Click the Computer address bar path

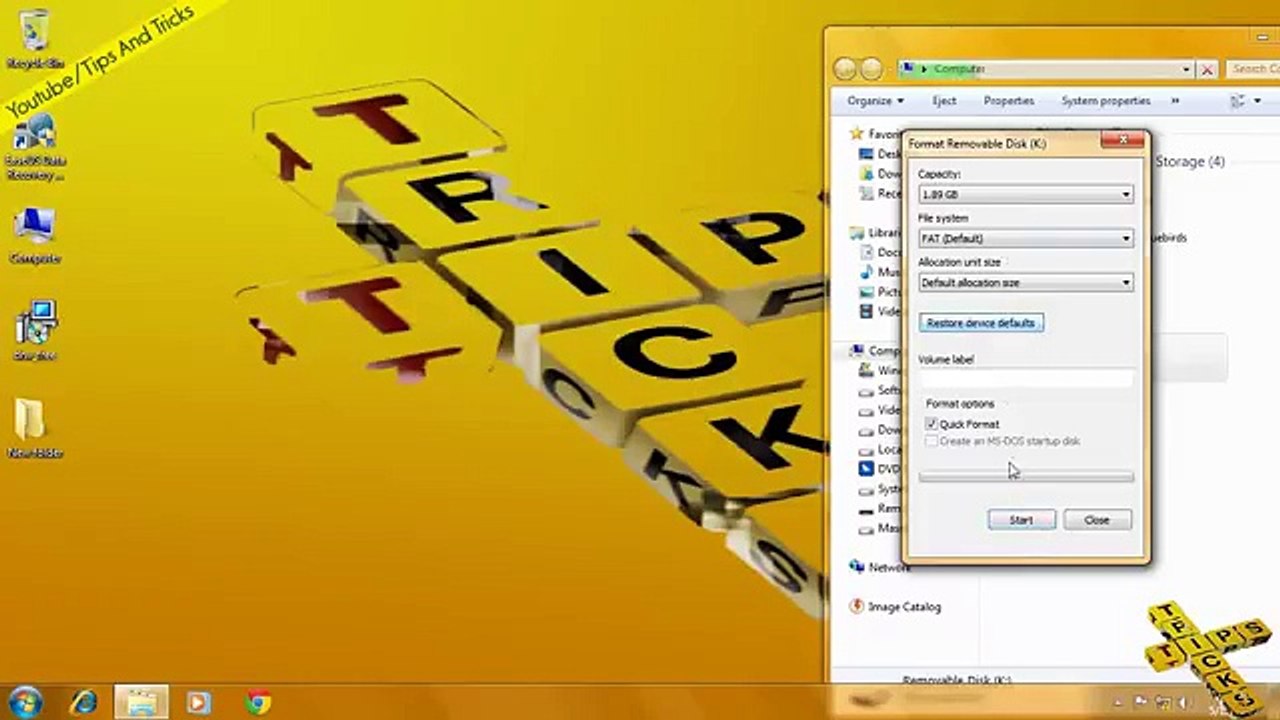point(960,69)
